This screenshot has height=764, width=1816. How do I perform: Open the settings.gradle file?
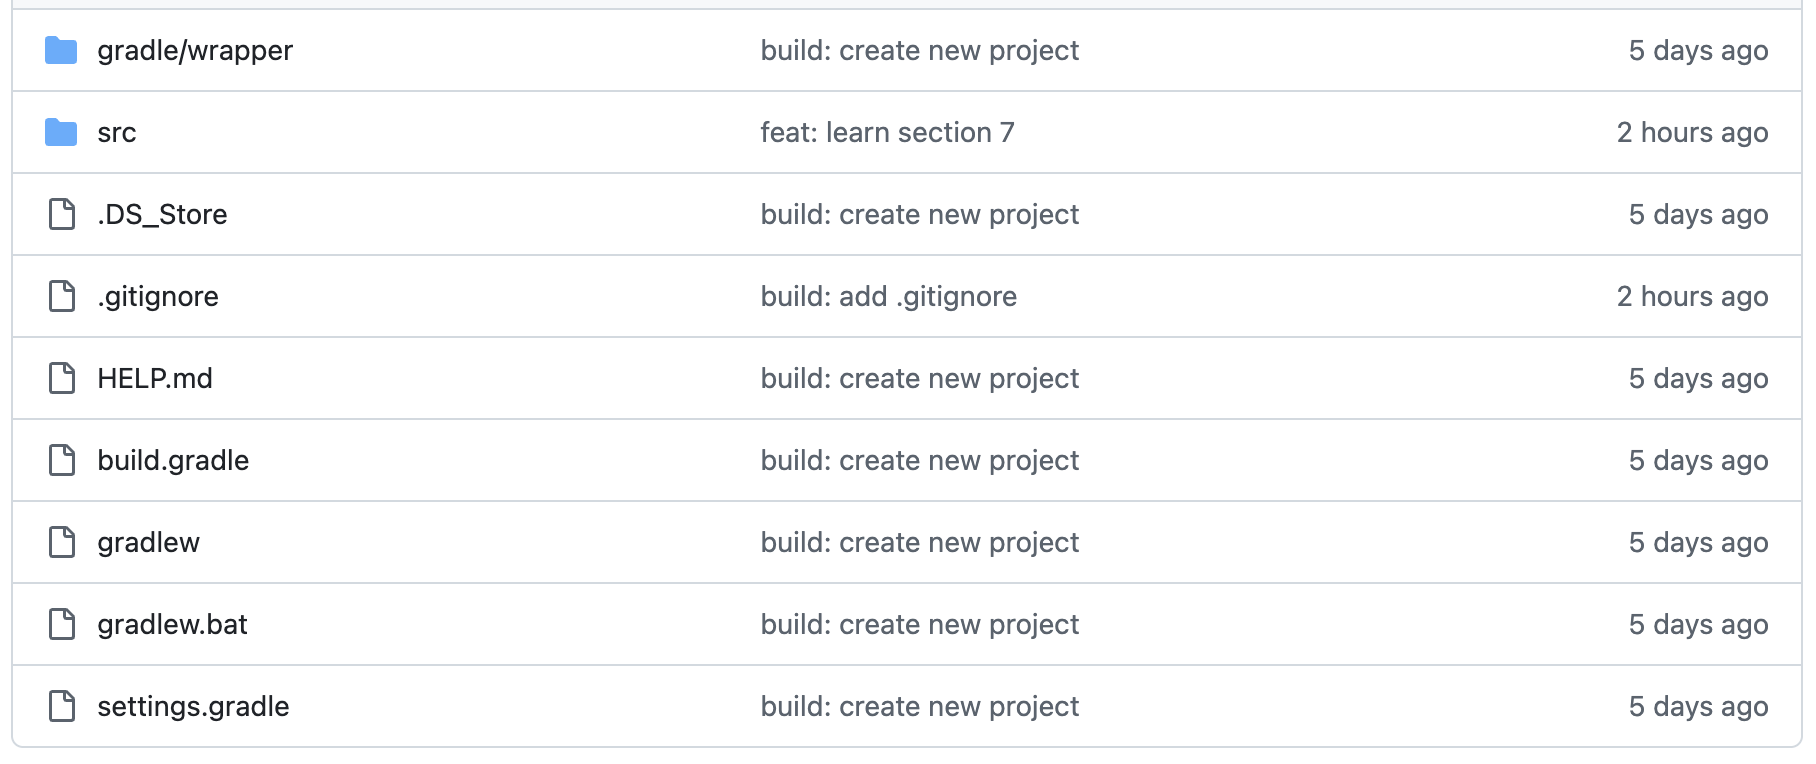tap(193, 706)
